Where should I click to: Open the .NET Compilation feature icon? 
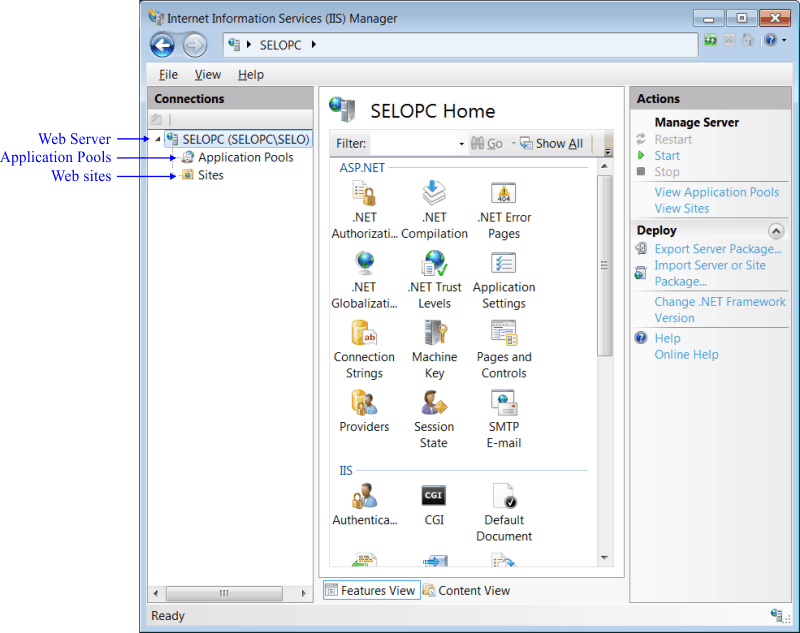(434, 193)
